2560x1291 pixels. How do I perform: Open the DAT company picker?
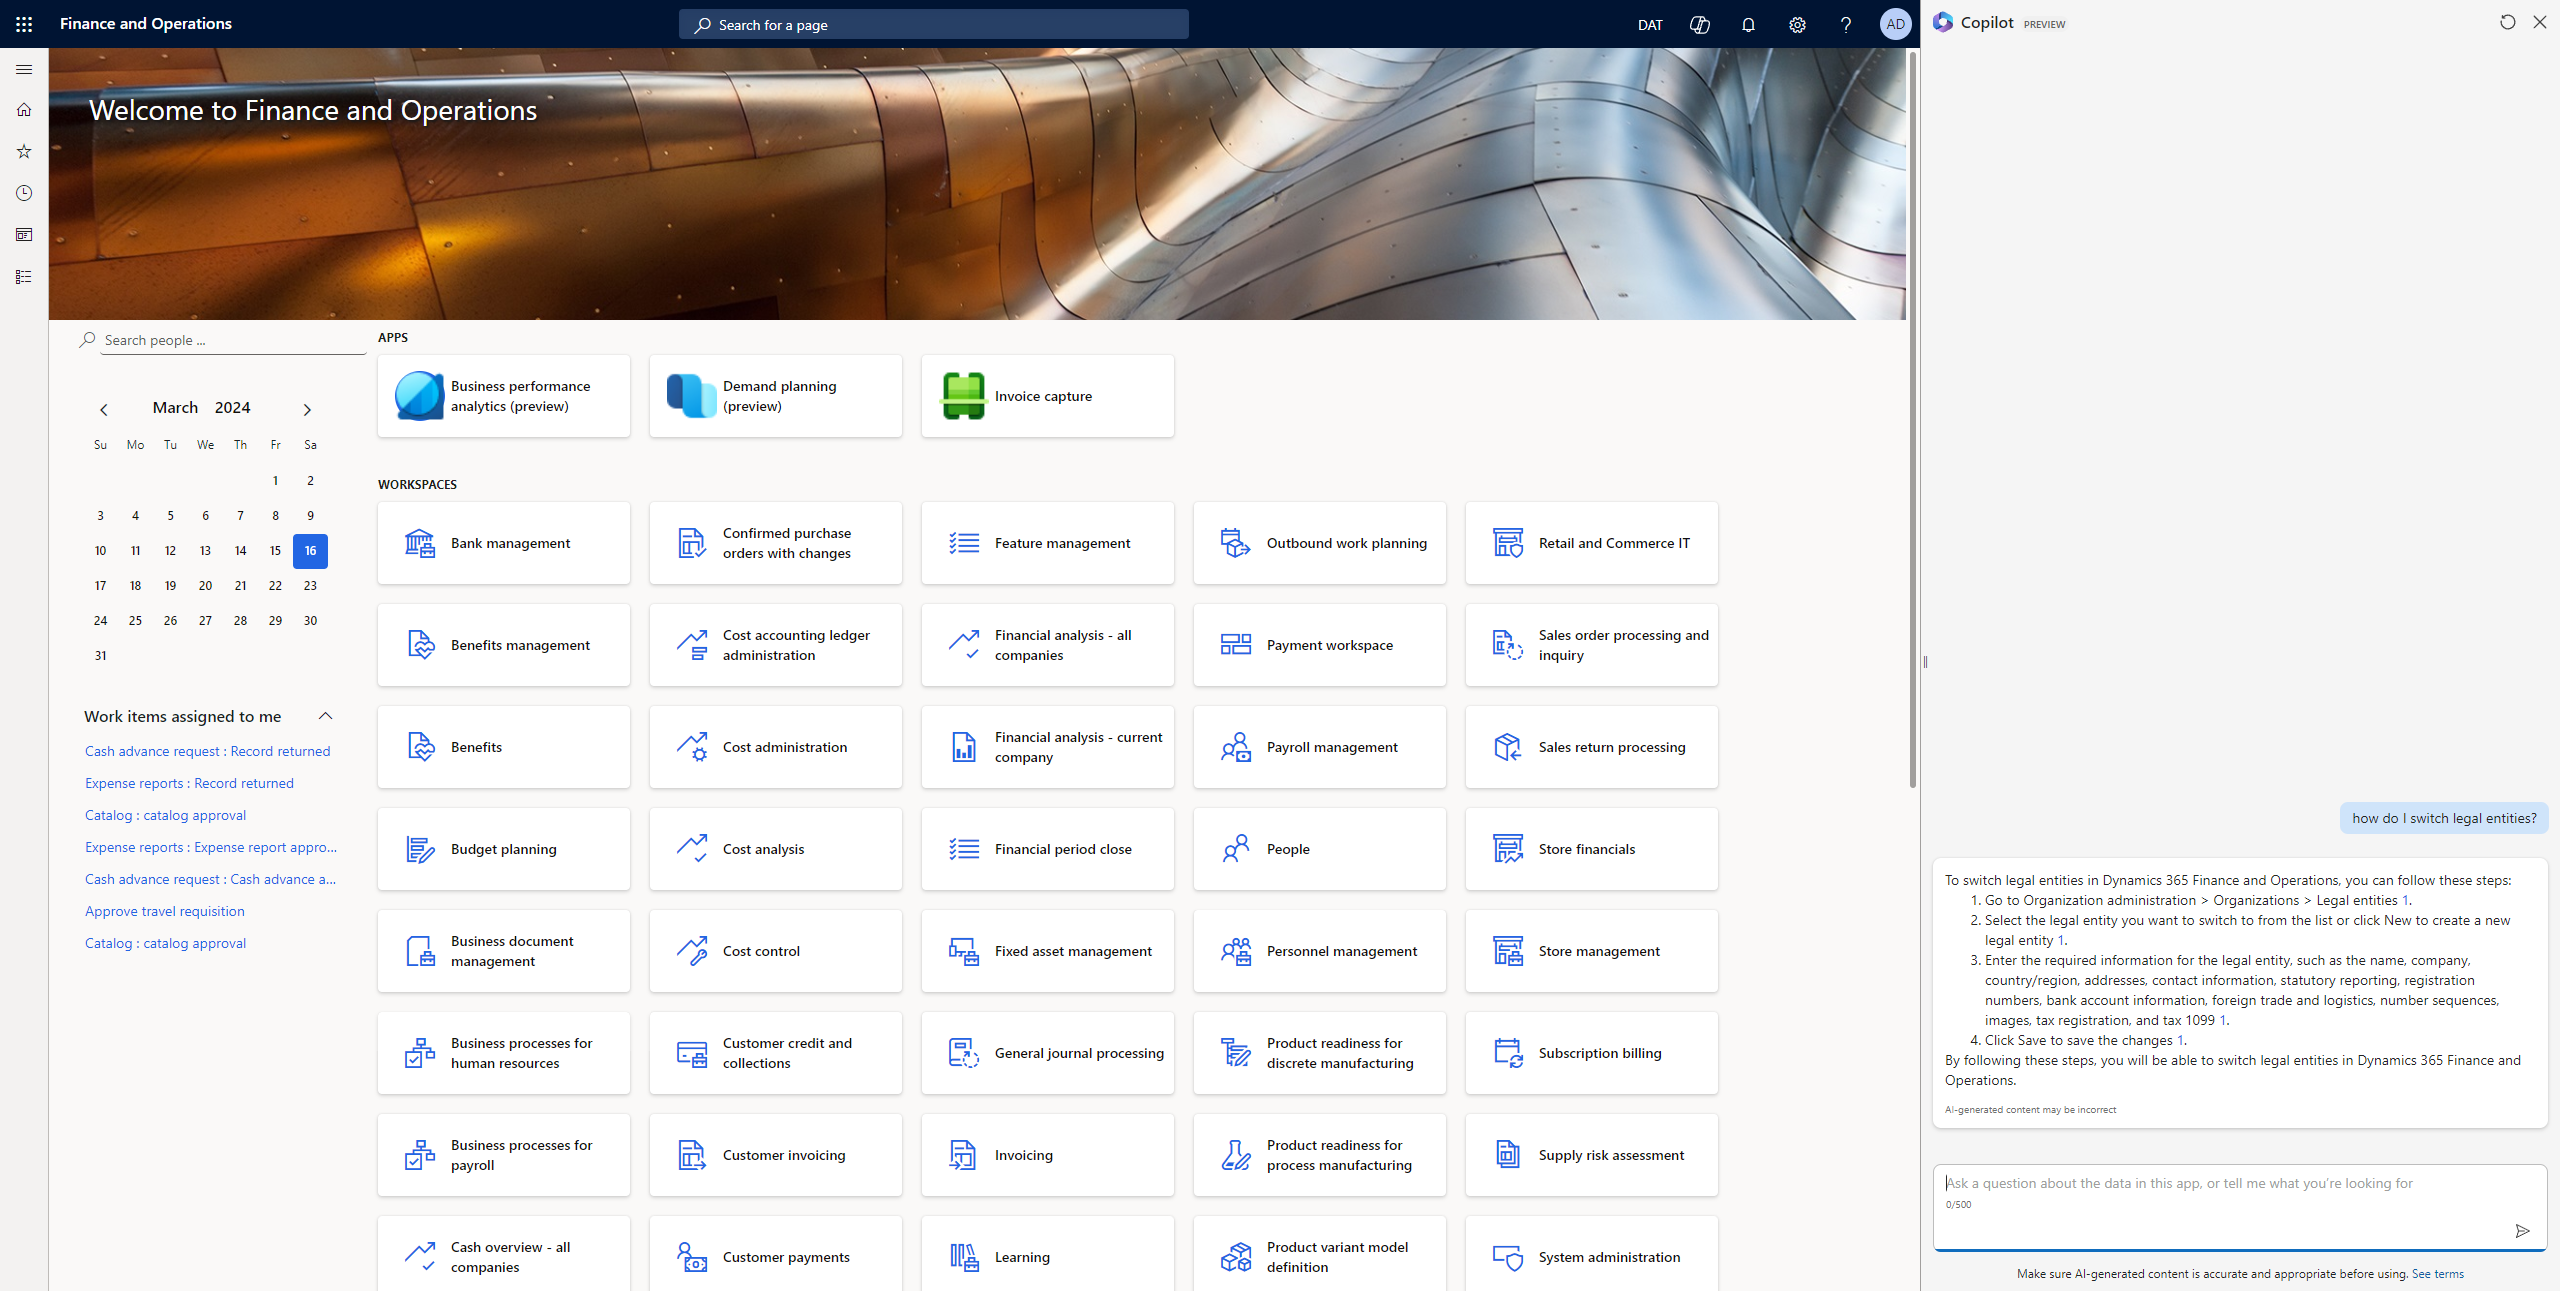[1650, 24]
